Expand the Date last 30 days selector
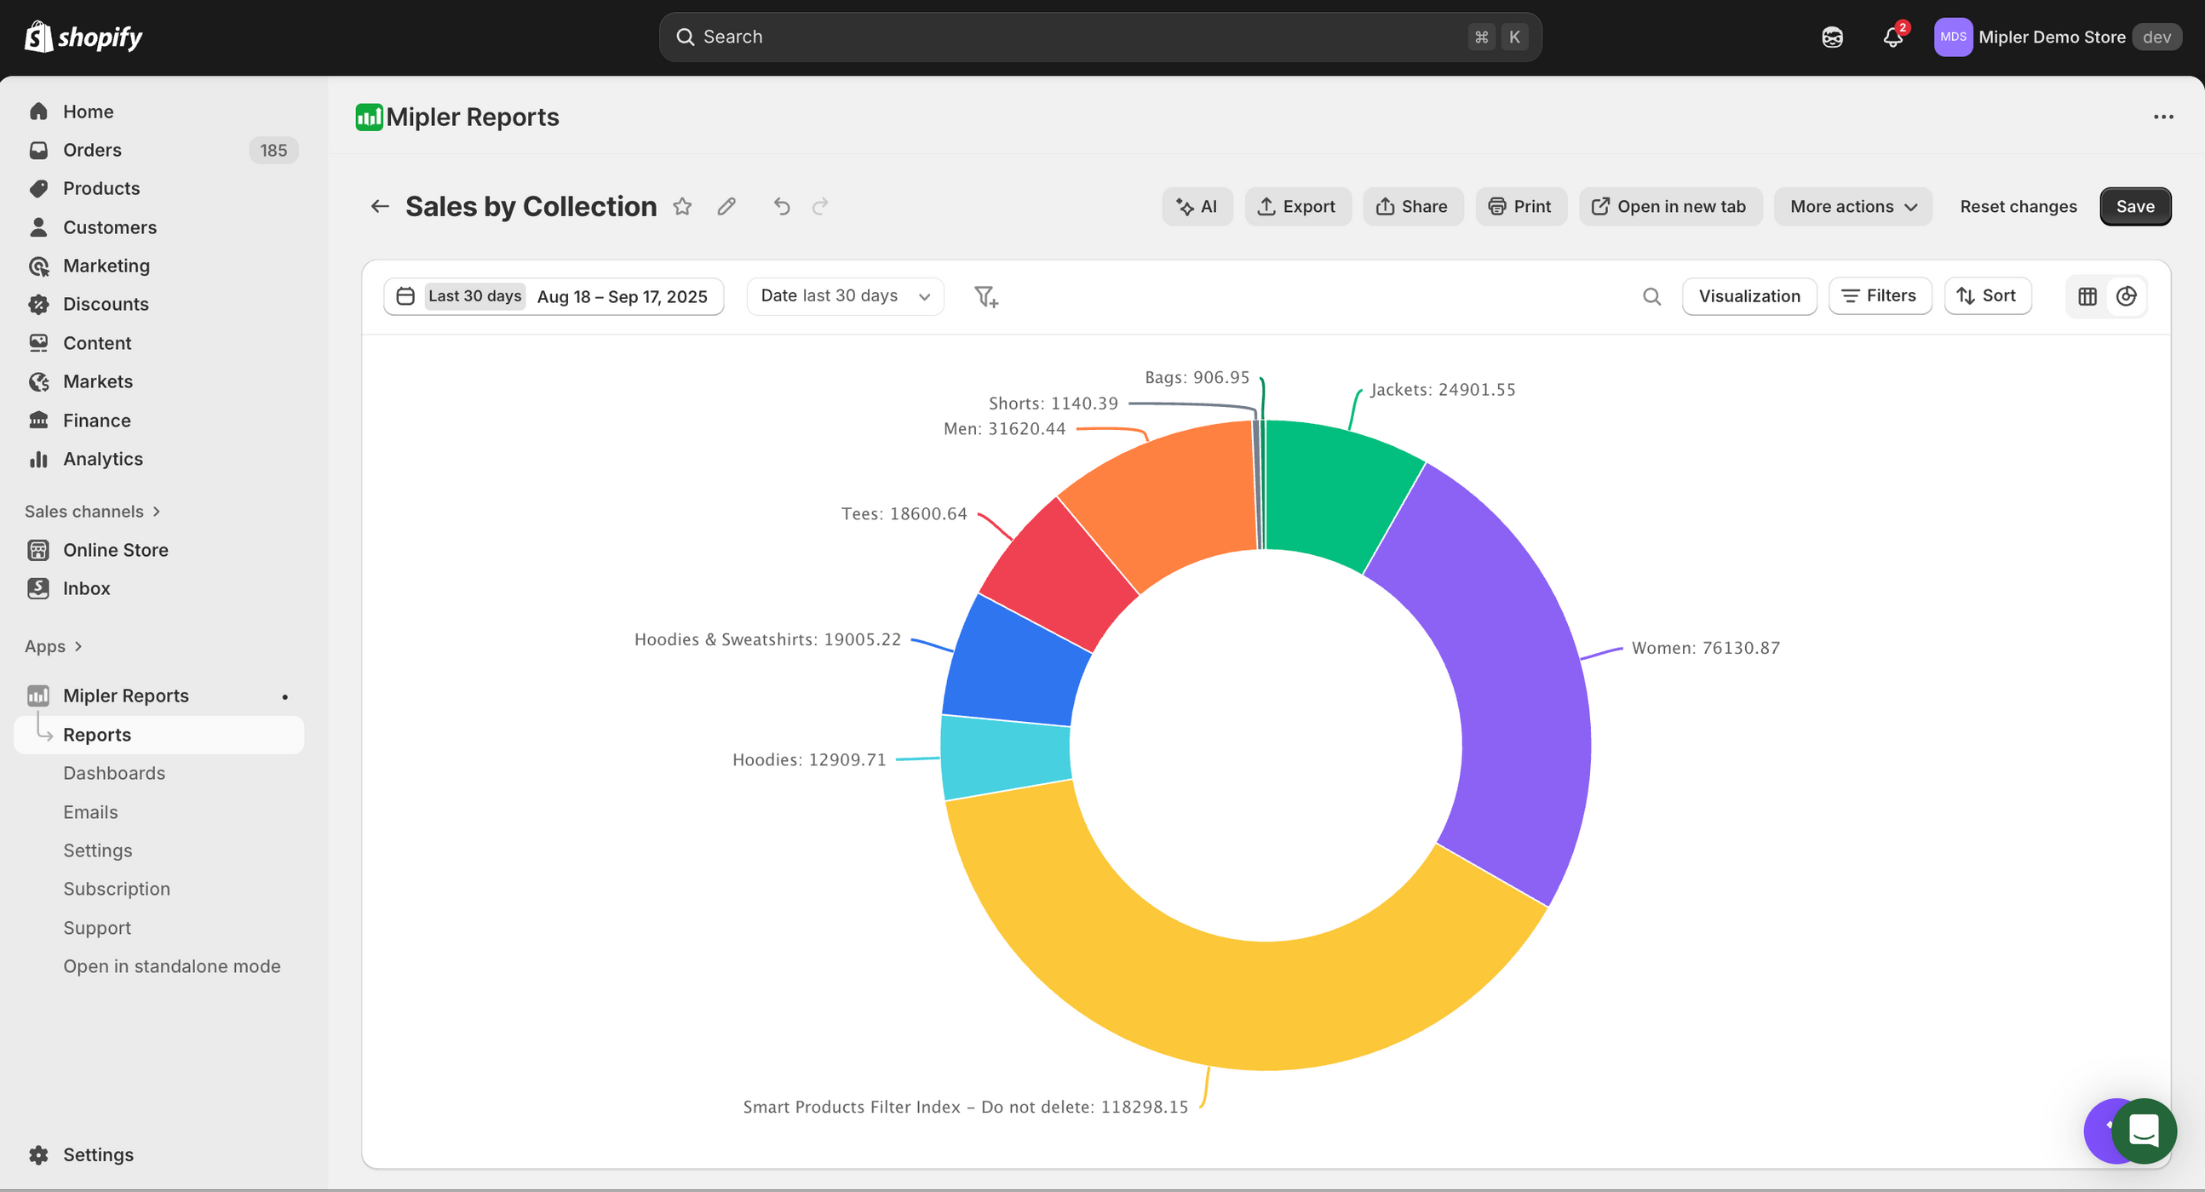Screen dimensions: 2205x1192 pyautogui.click(x=845, y=295)
